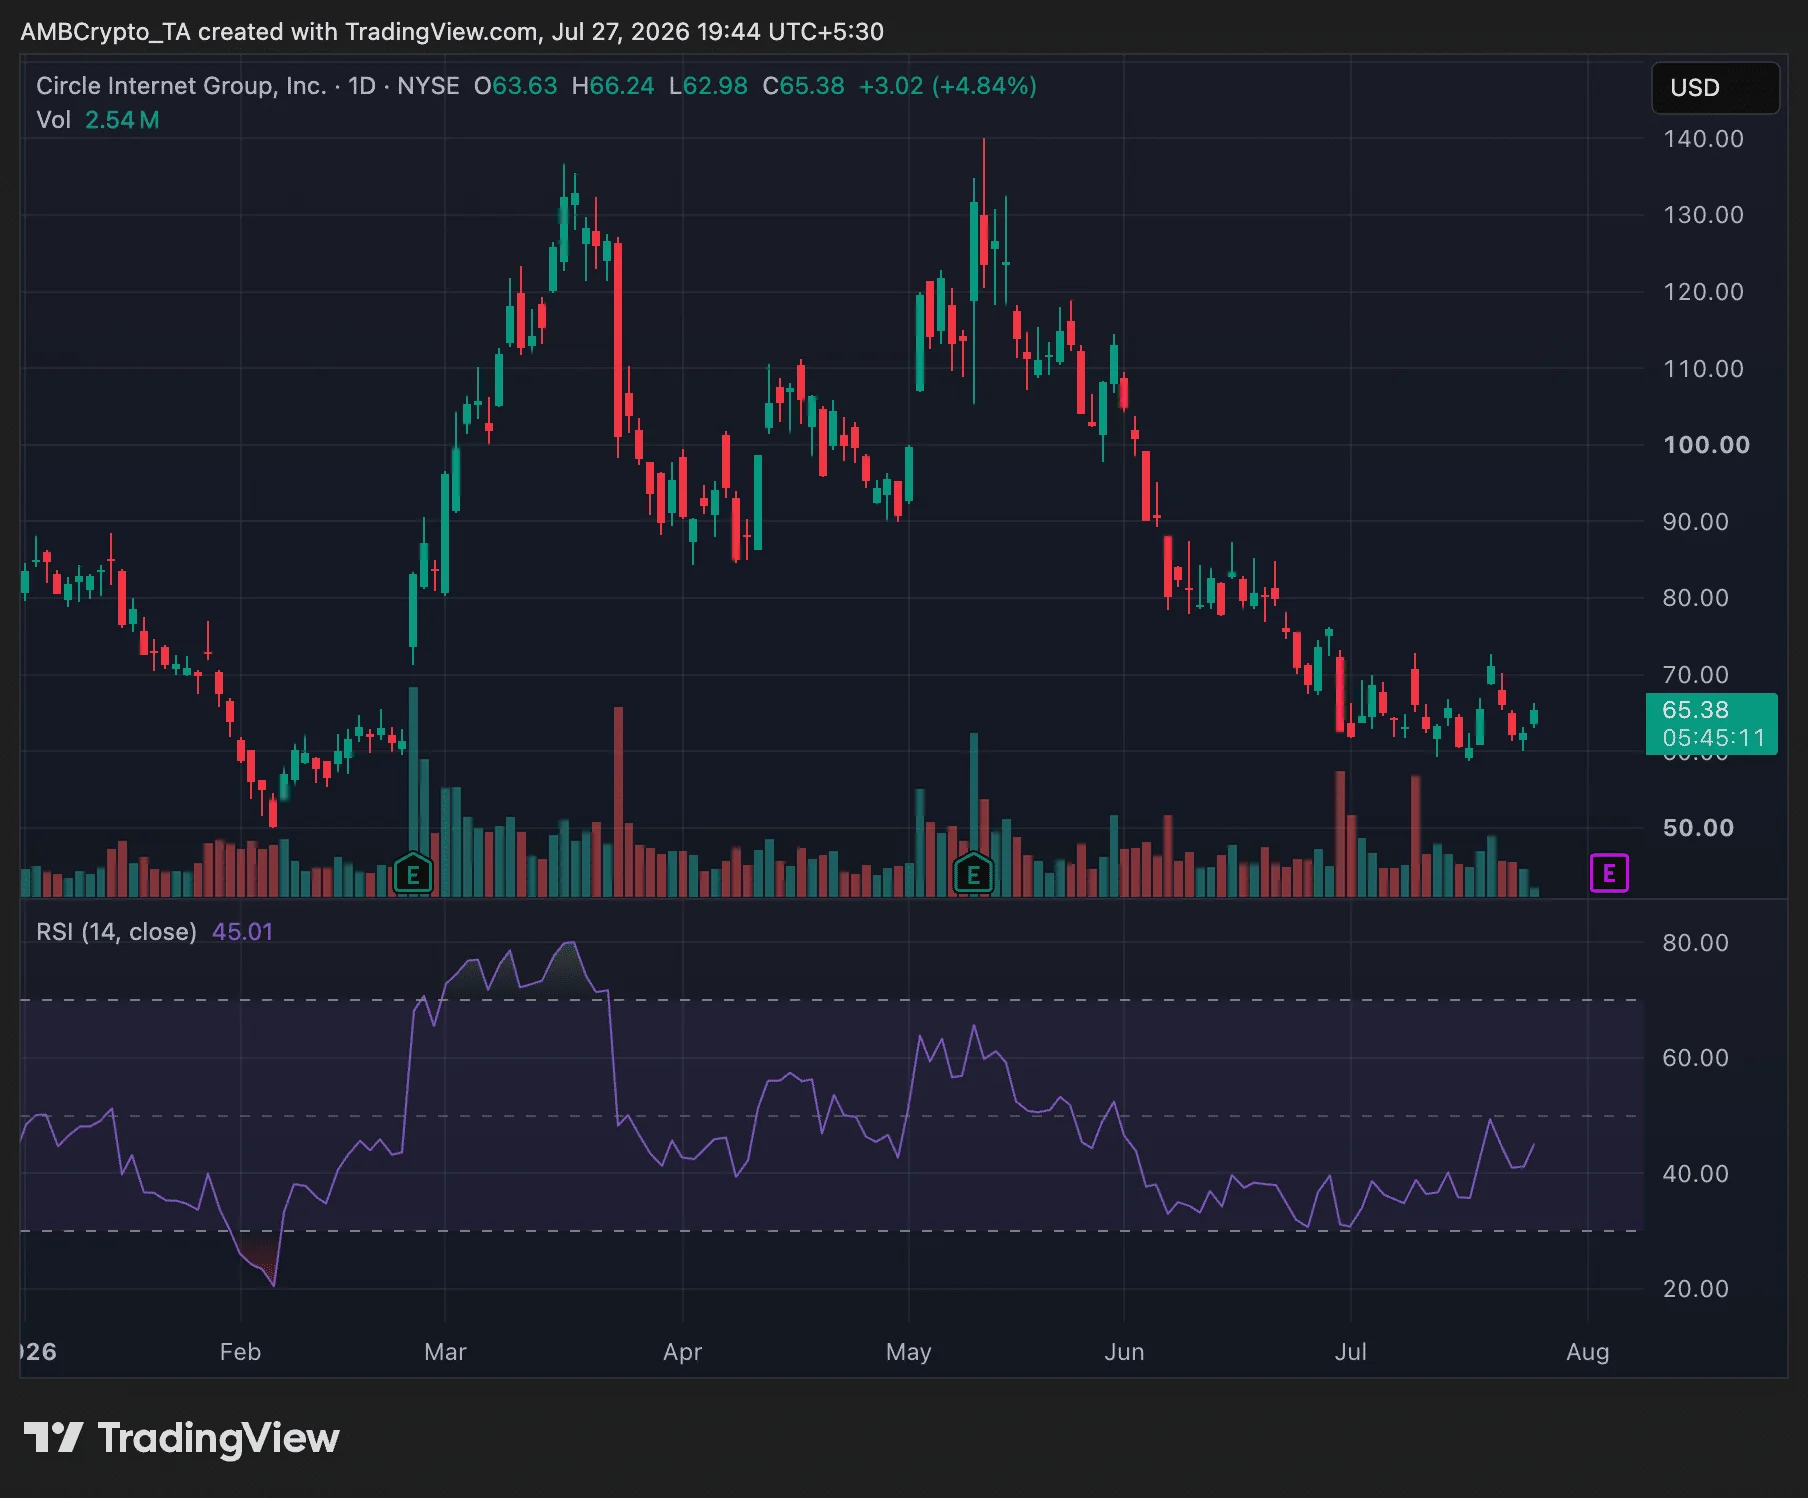Screen dimensions: 1808x1498
Task: Click the RSI 80.00 scale label
Action: (1695, 943)
